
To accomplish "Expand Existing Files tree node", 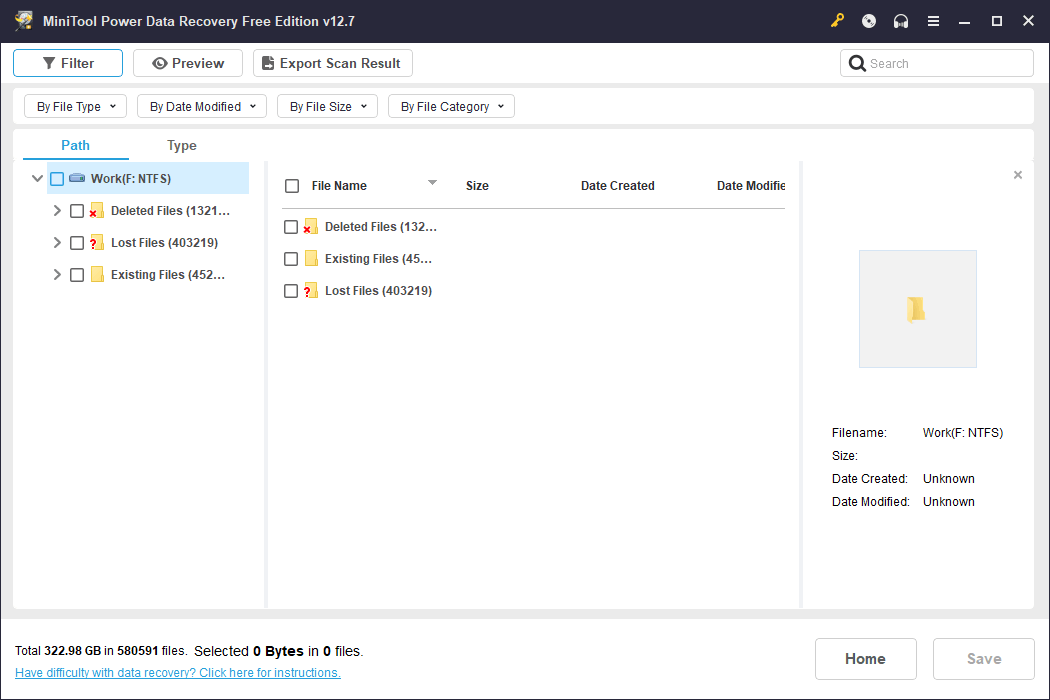I will (x=57, y=275).
